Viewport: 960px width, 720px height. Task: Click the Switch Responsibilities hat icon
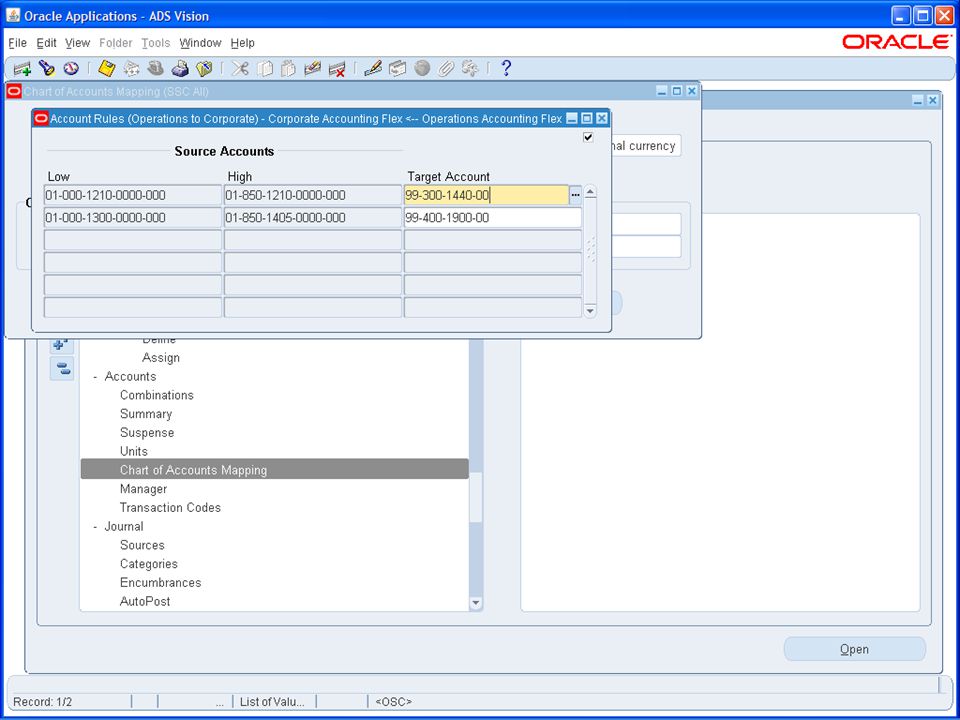(156, 69)
